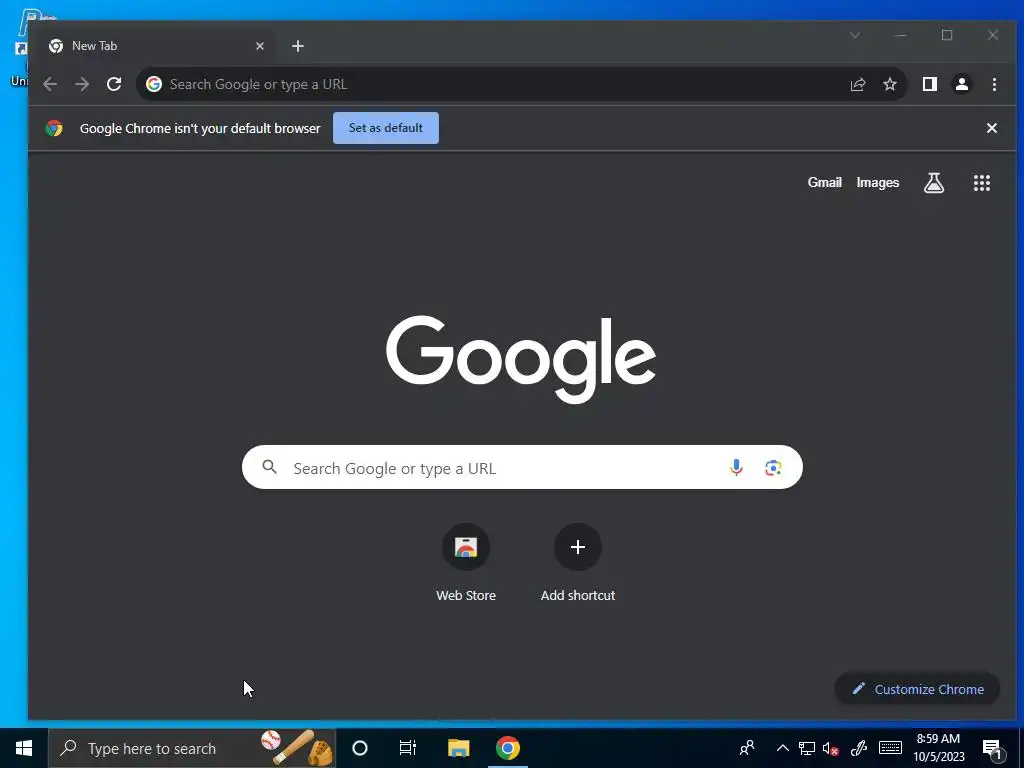The width and height of the screenshot is (1024, 768).
Task: Click the baseball search highlight icon
Action: 297,748
